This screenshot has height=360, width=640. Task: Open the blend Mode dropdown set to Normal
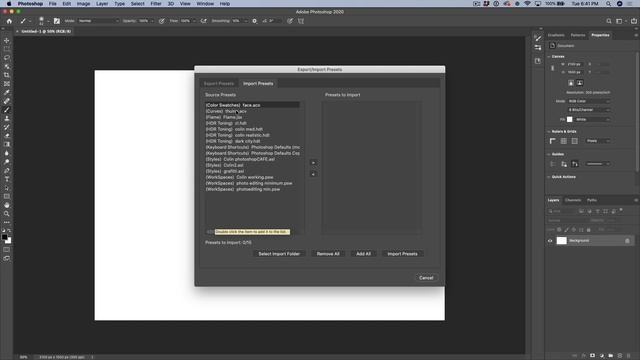[x=98, y=21]
